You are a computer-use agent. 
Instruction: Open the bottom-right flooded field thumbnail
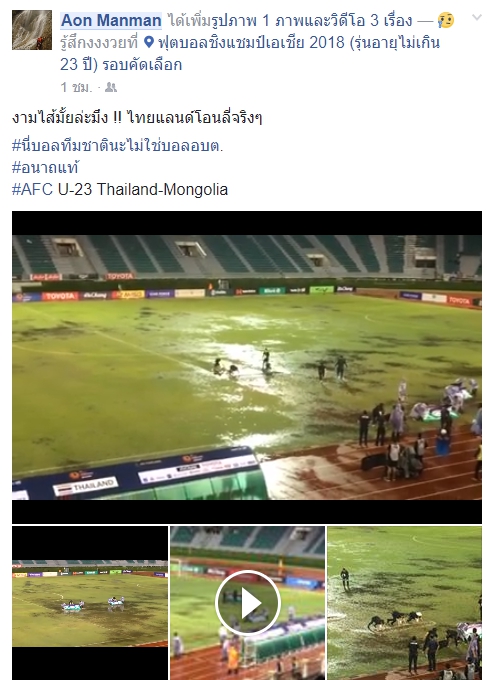[404, 603]
